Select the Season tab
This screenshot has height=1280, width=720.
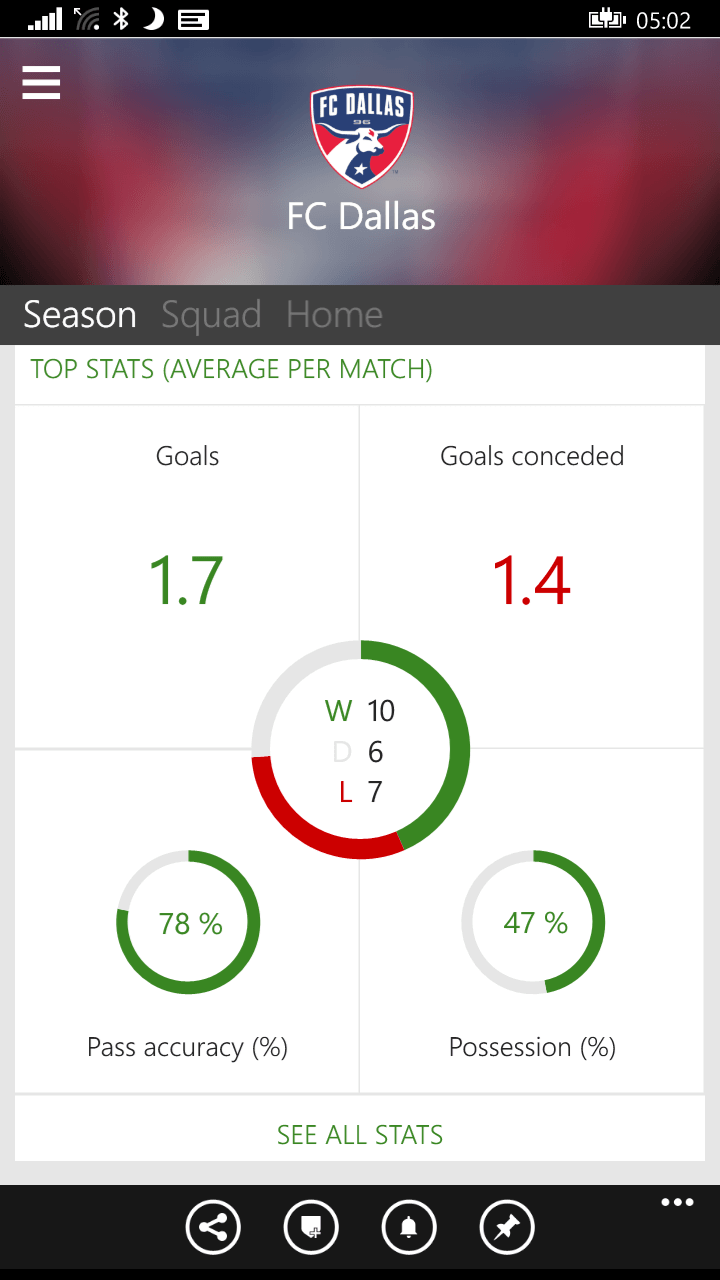(x=80, y=315)
